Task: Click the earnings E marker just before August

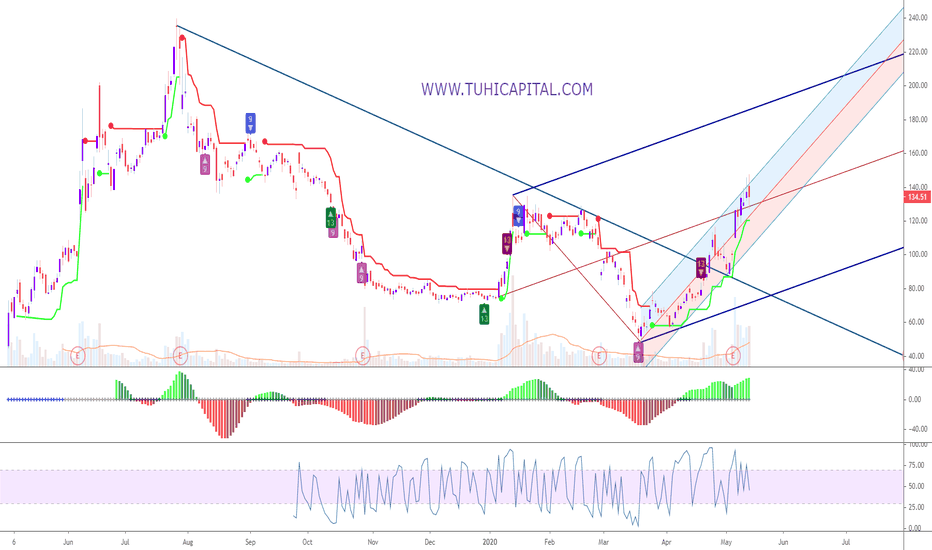Action: [181, 356]
